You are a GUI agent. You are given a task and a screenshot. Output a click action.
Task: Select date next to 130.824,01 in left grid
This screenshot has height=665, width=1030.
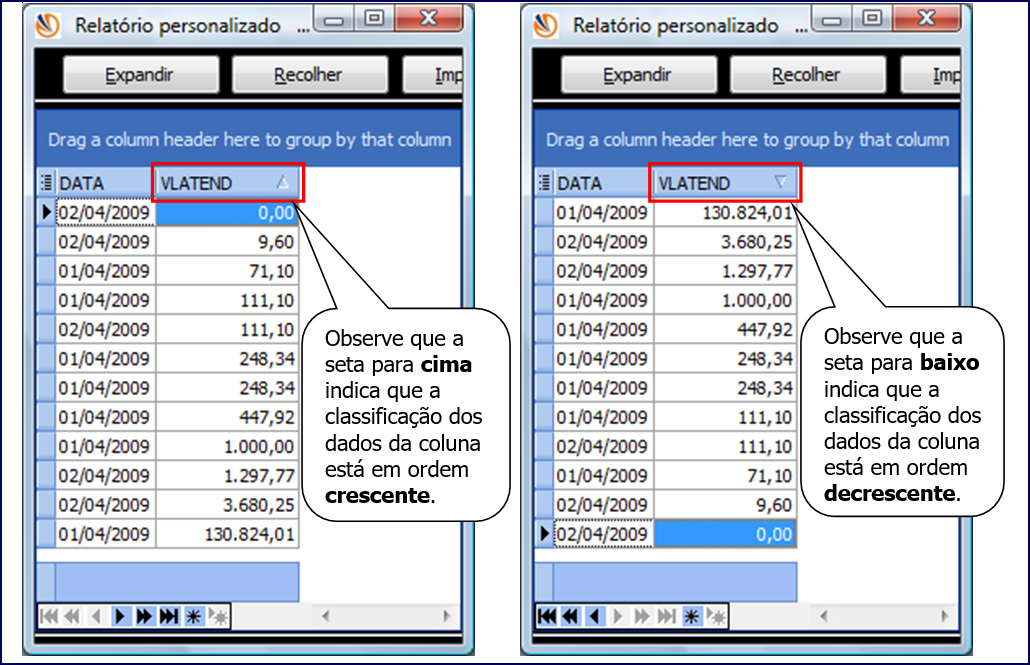105,534
